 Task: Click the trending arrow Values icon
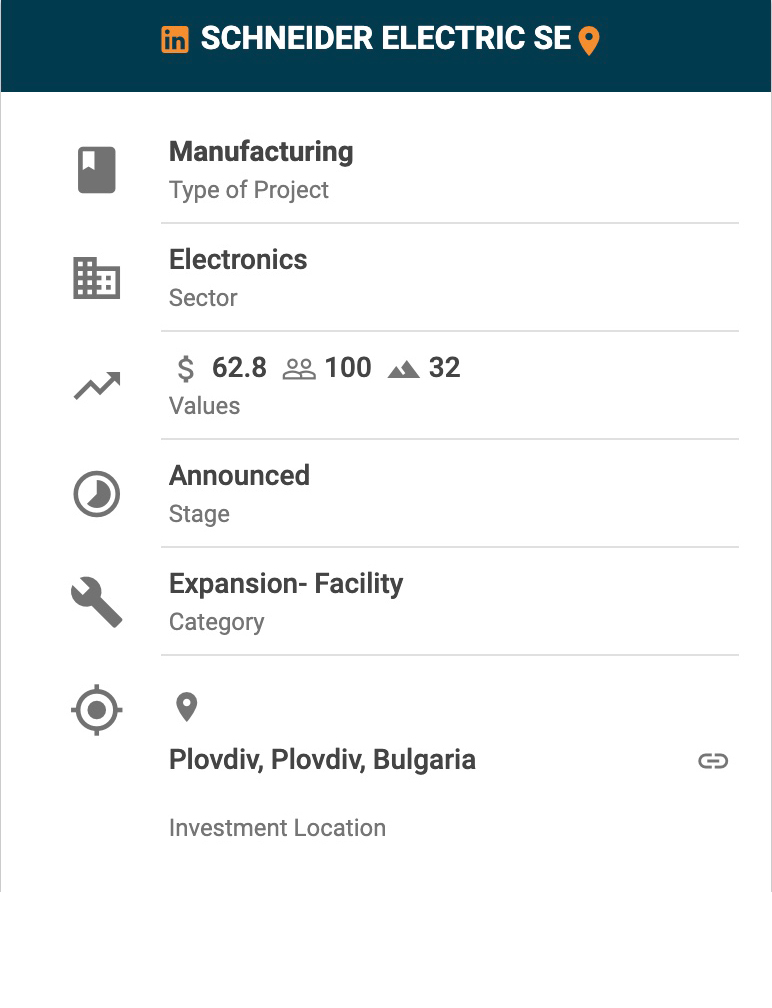tap(97, 386)
